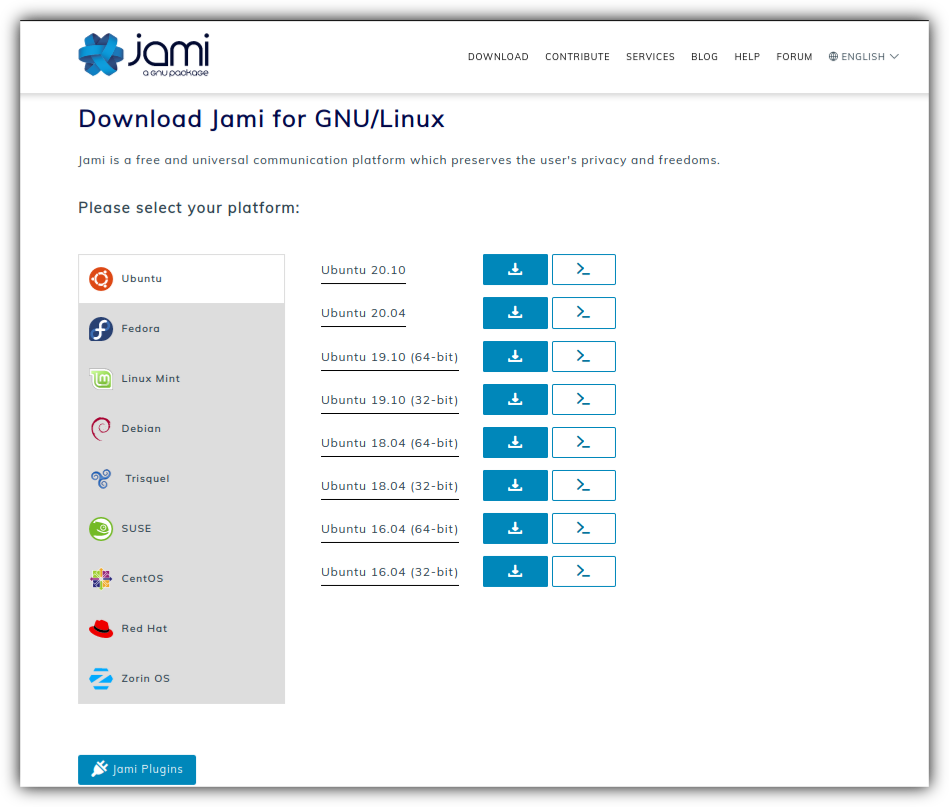Show terminal instructions for Ubuntu 18.04 (32-bit)
949x807 pixels.
pyautogui.click(x=583, y=485)
